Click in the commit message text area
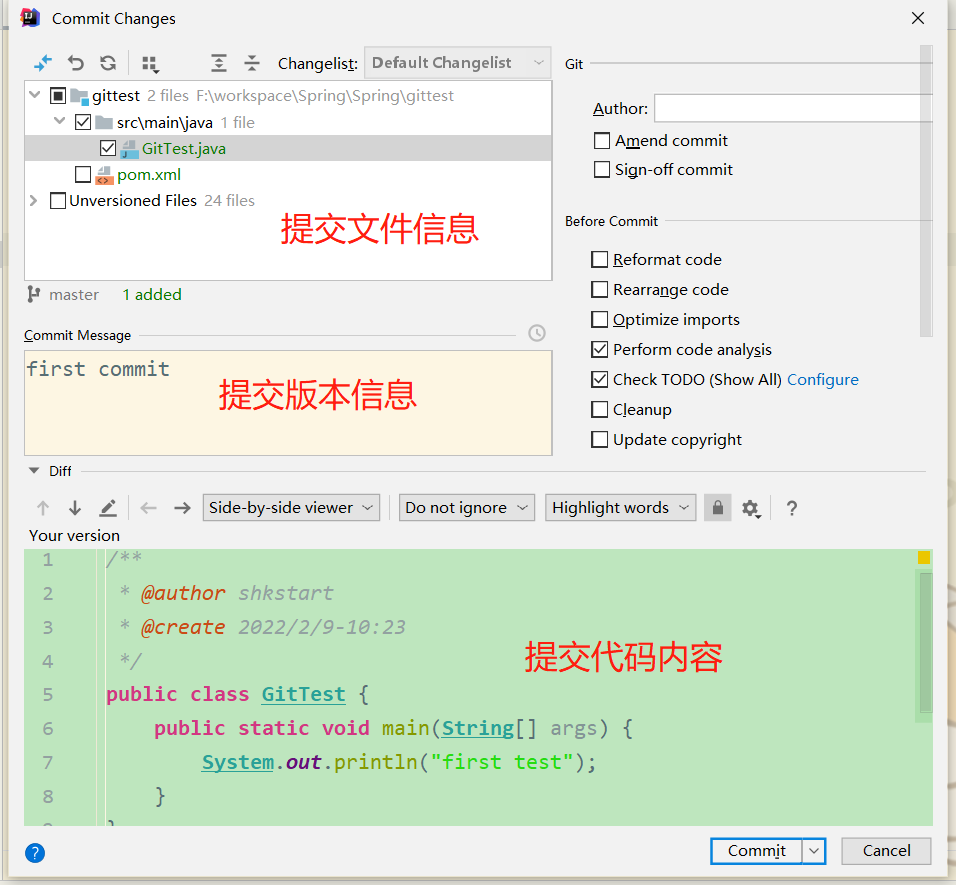Viewport: 956px width, 885px height. (x=288, y=403)
